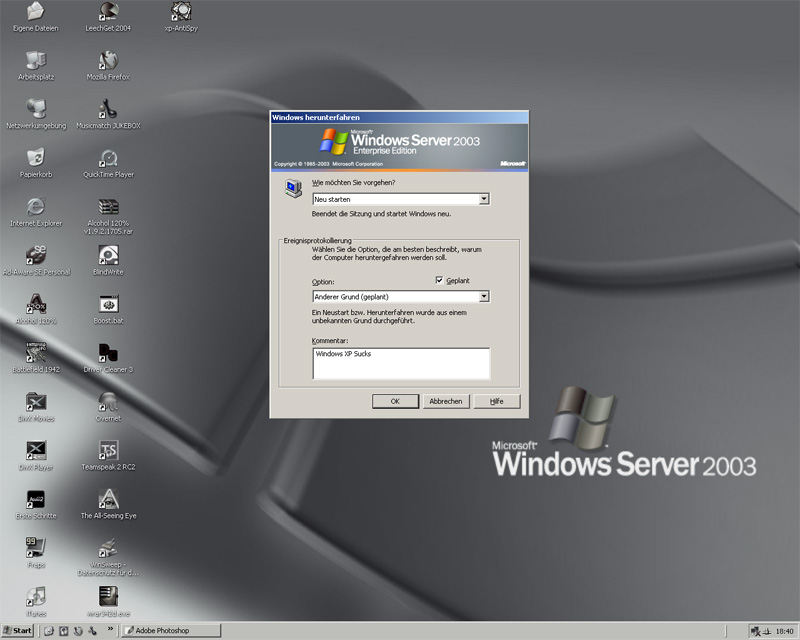This screenshot has width=800, height=640.
Task: Select the Ad-Aware SE Personal shortcut
Action: [36, 261]
